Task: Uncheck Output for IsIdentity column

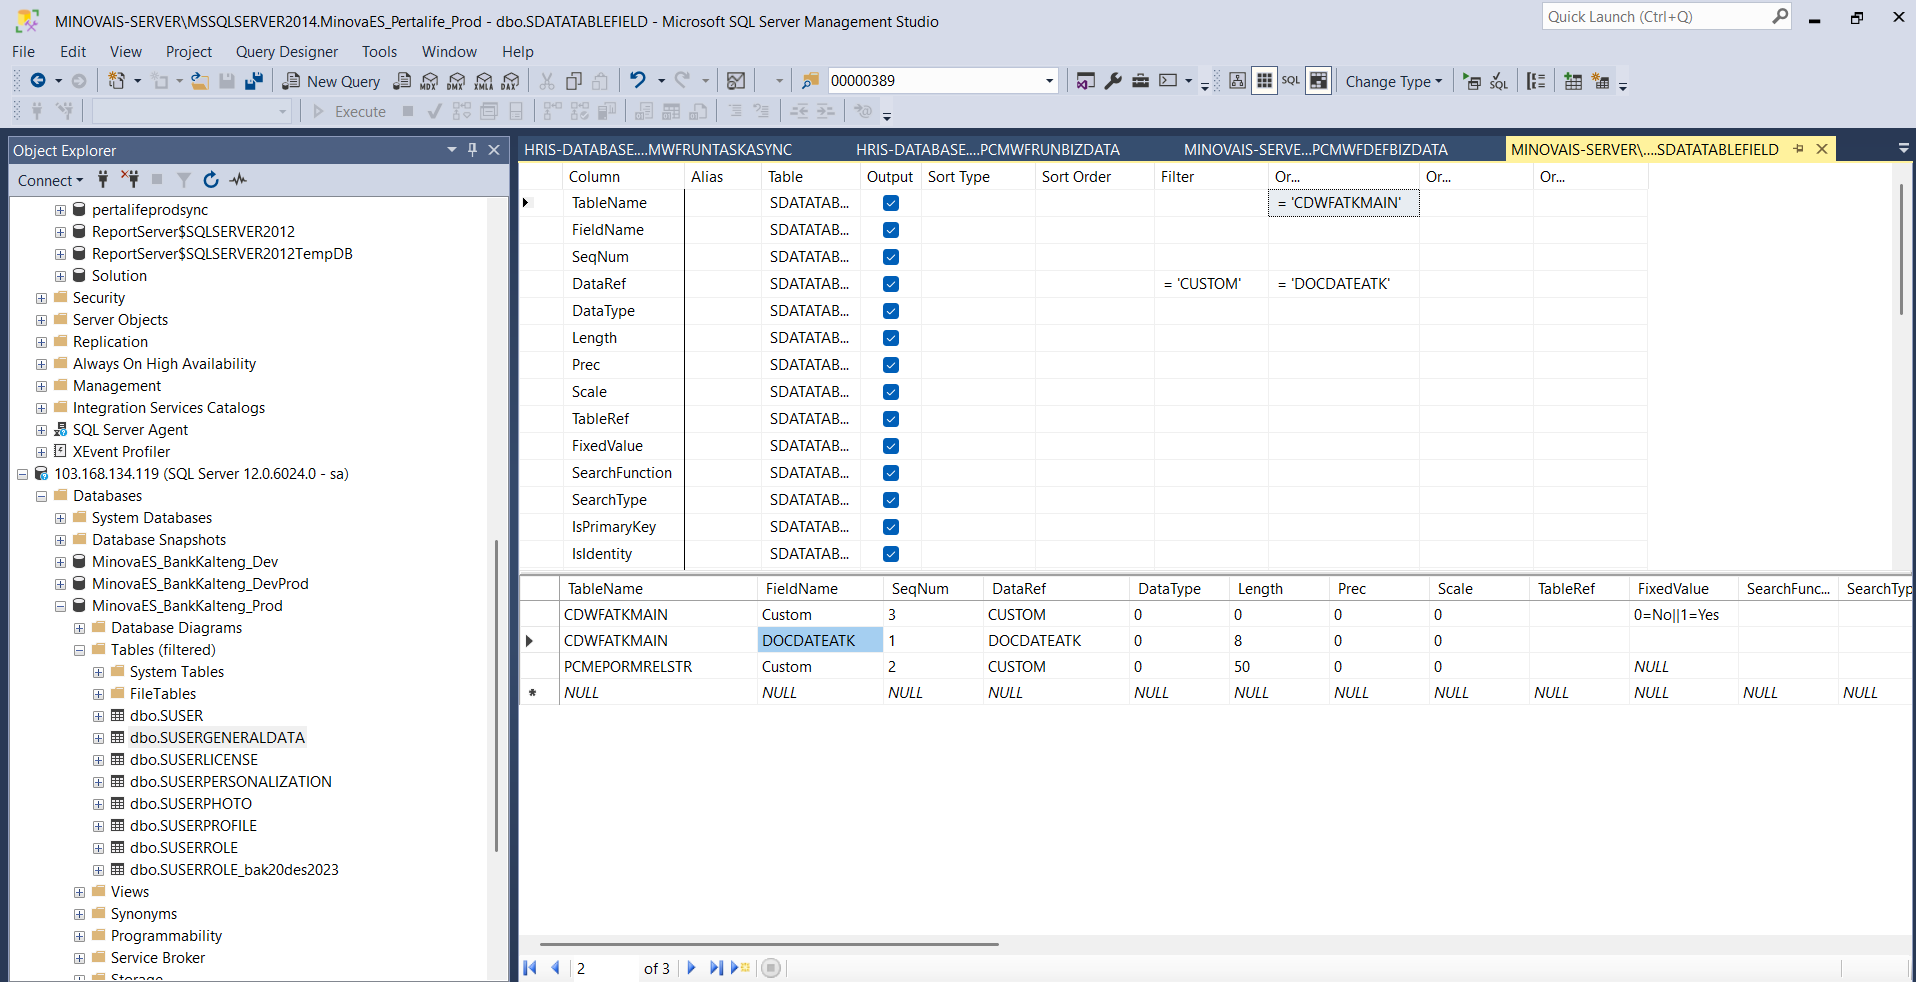Action: point(891,554)
